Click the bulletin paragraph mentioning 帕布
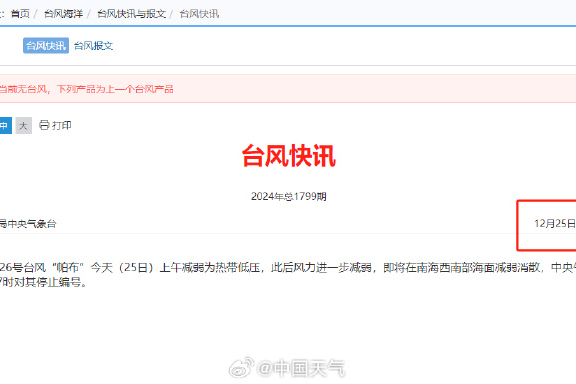Image resolution: width=576 pixels, height=384 pixels. click(x=288, y=274)
